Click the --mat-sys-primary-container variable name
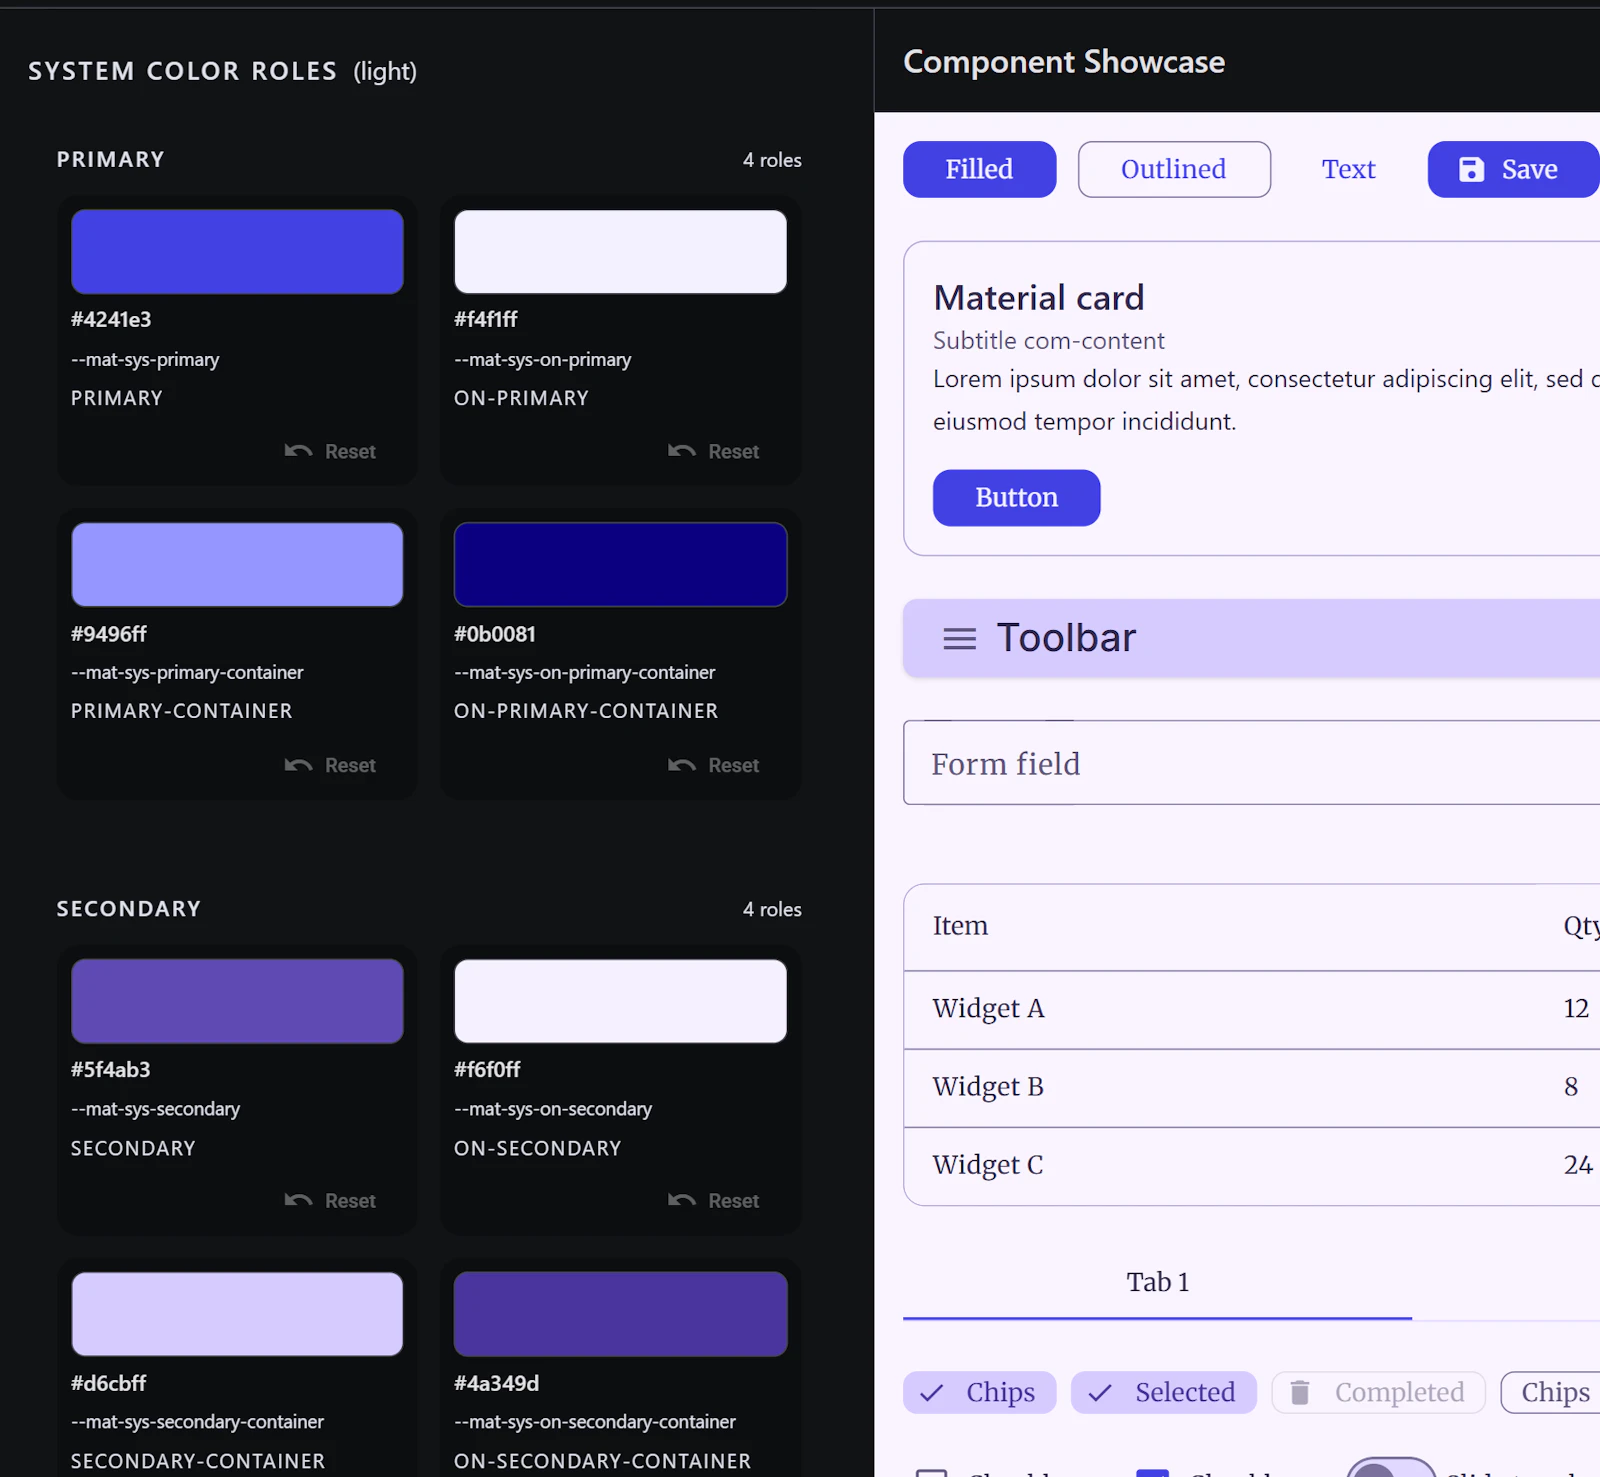Image resolution: width=1600 pixels, height=1477 pixels. tap(187, 673)
